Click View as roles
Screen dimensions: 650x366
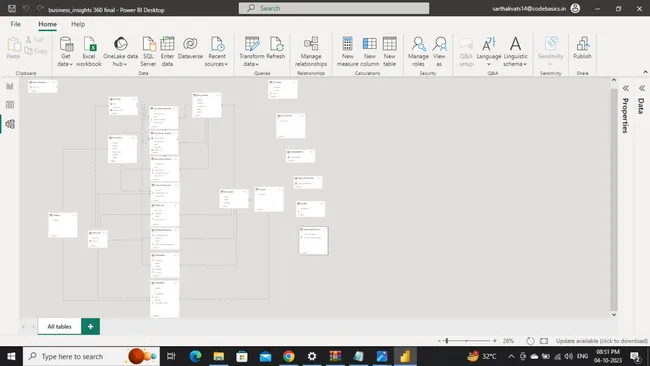click(439, 51)
